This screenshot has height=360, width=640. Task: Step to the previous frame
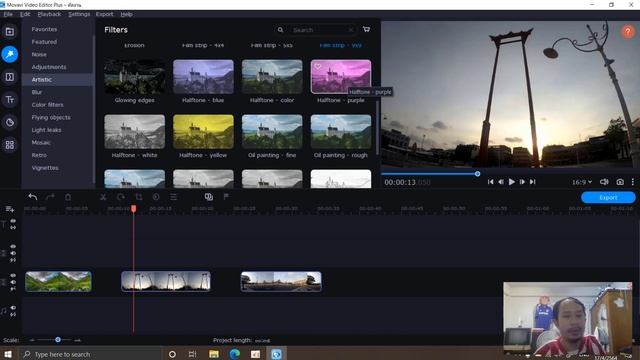501,182
